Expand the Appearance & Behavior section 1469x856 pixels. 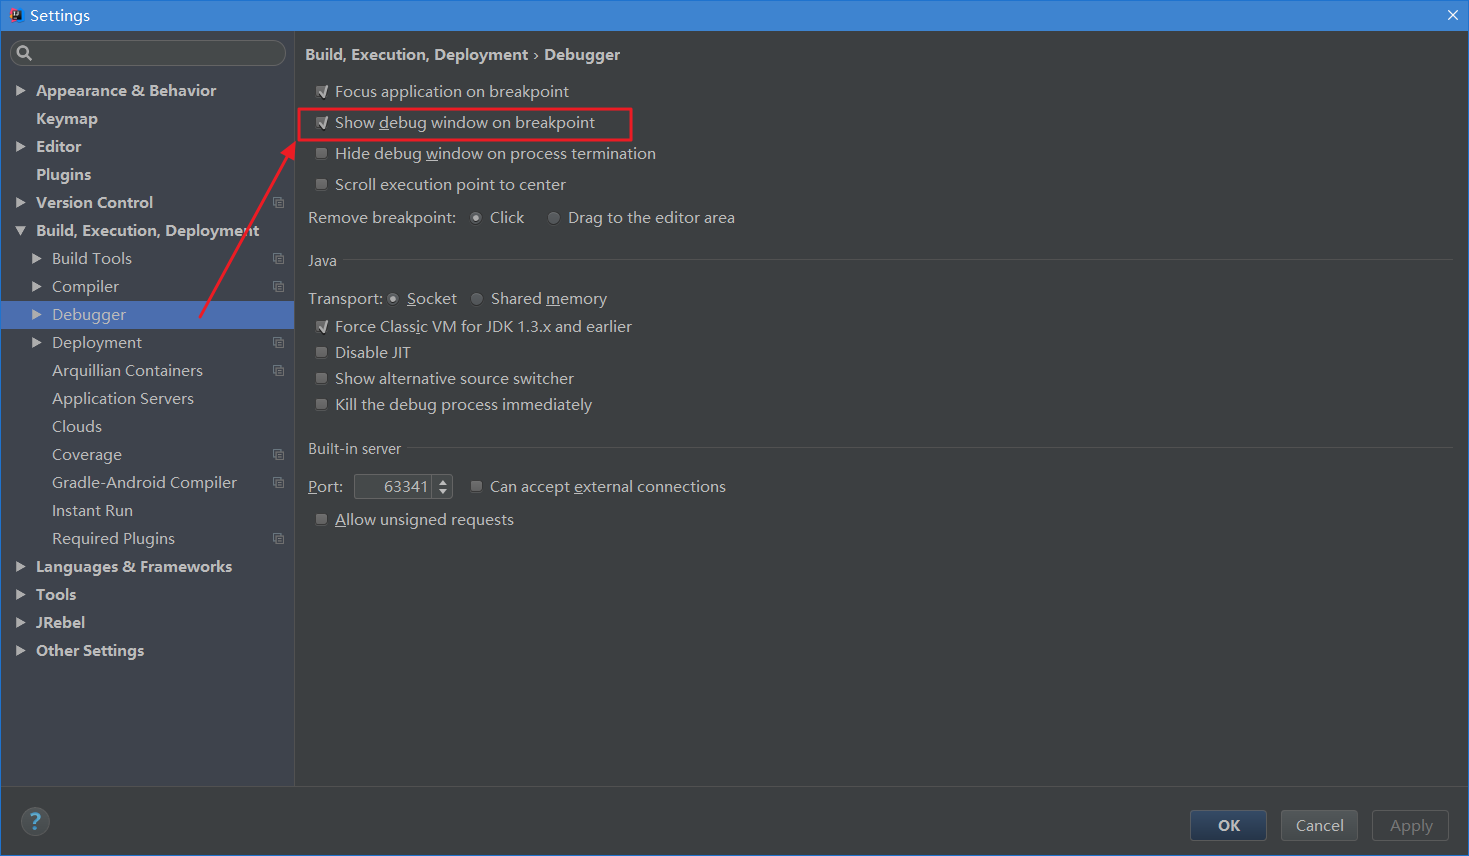click(22, 90)
